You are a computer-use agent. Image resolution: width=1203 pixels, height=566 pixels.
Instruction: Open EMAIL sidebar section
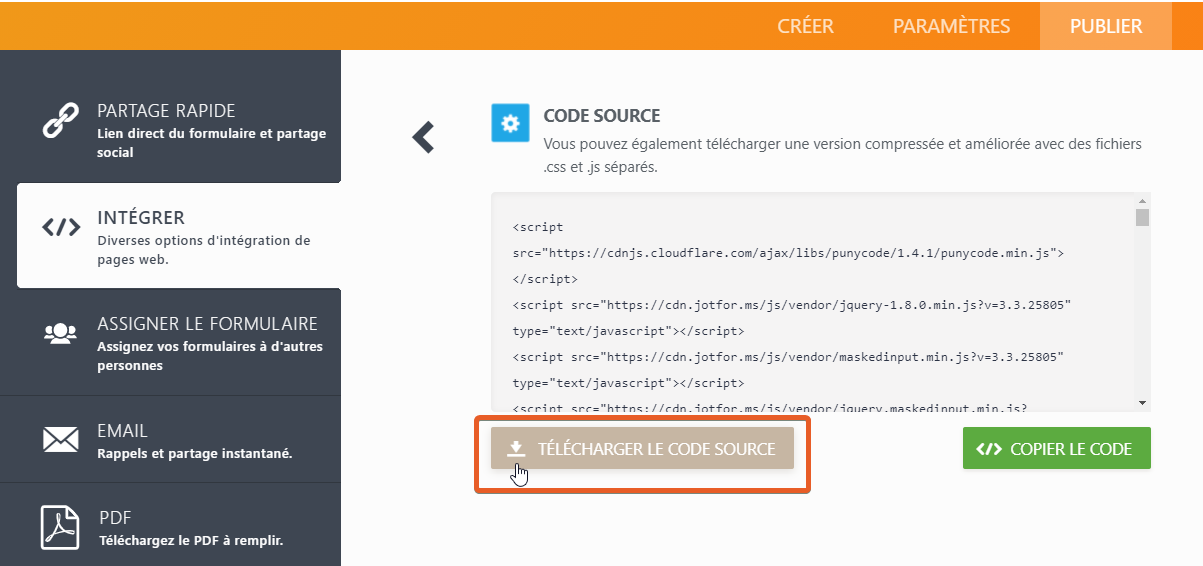tap(170, 440)
